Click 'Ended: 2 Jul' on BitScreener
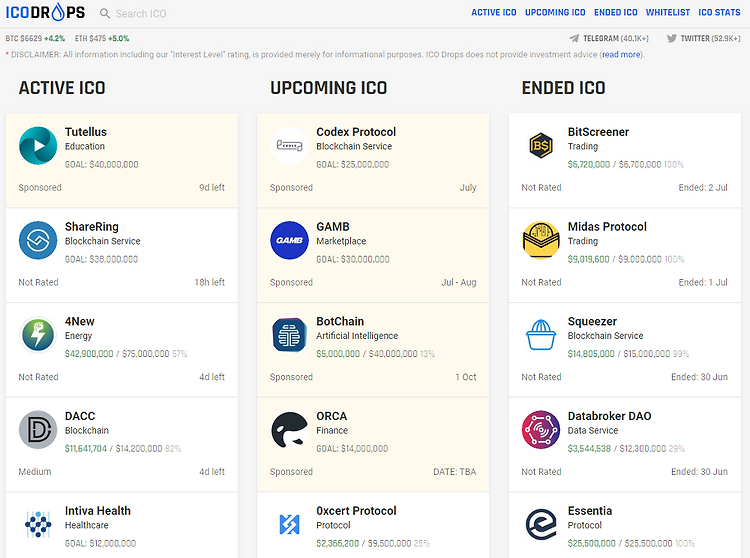The height and width of the screenshot is (558, 750). point(703,187)
